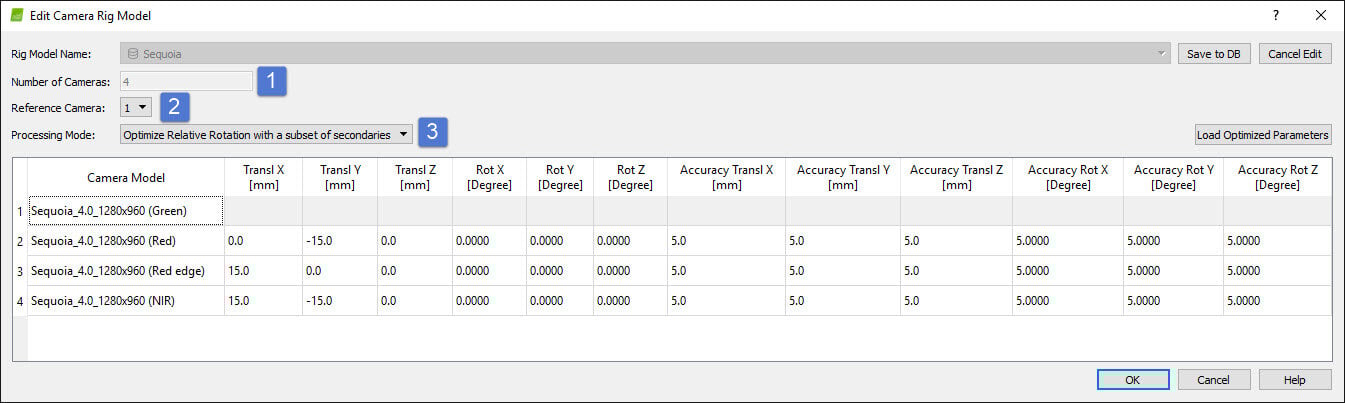
Task: Expand the Reference Camera dropdown
Action: point(136,107)
